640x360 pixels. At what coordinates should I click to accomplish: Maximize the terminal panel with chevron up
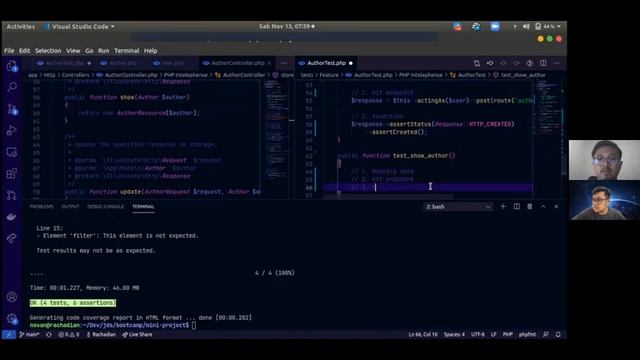(543, 207)
